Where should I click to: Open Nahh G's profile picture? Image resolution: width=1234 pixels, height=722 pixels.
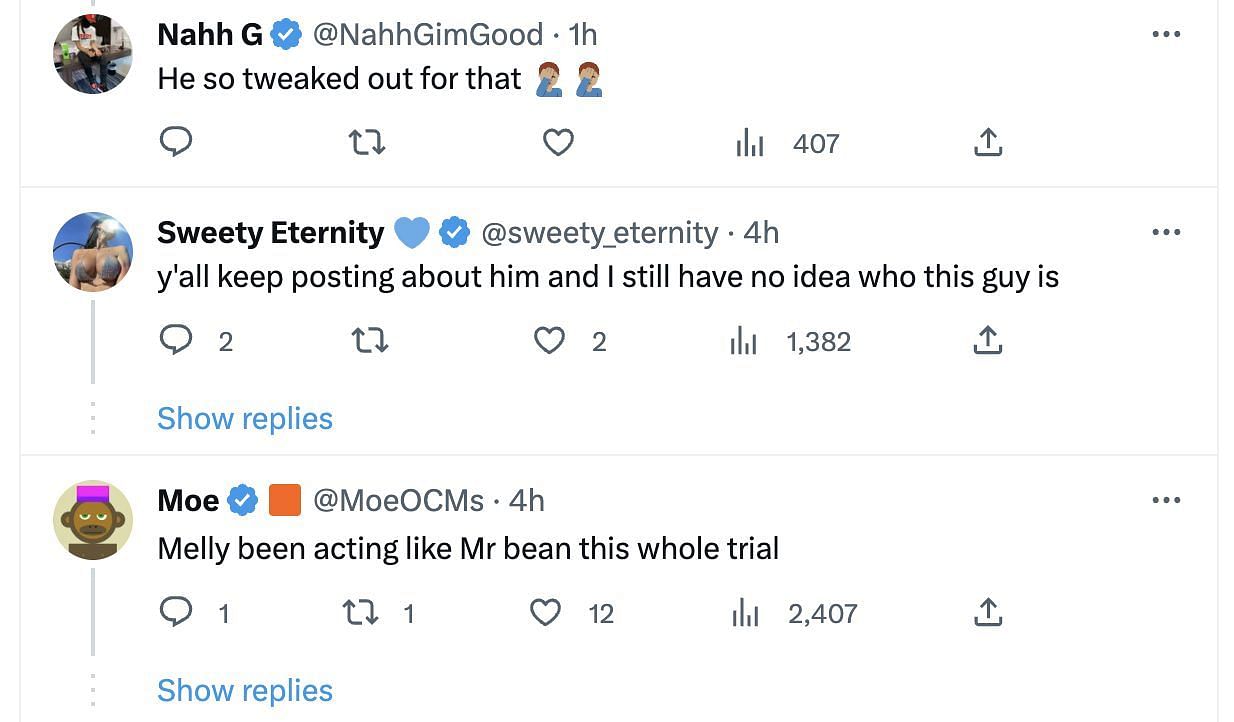click(x=93, y=53)
